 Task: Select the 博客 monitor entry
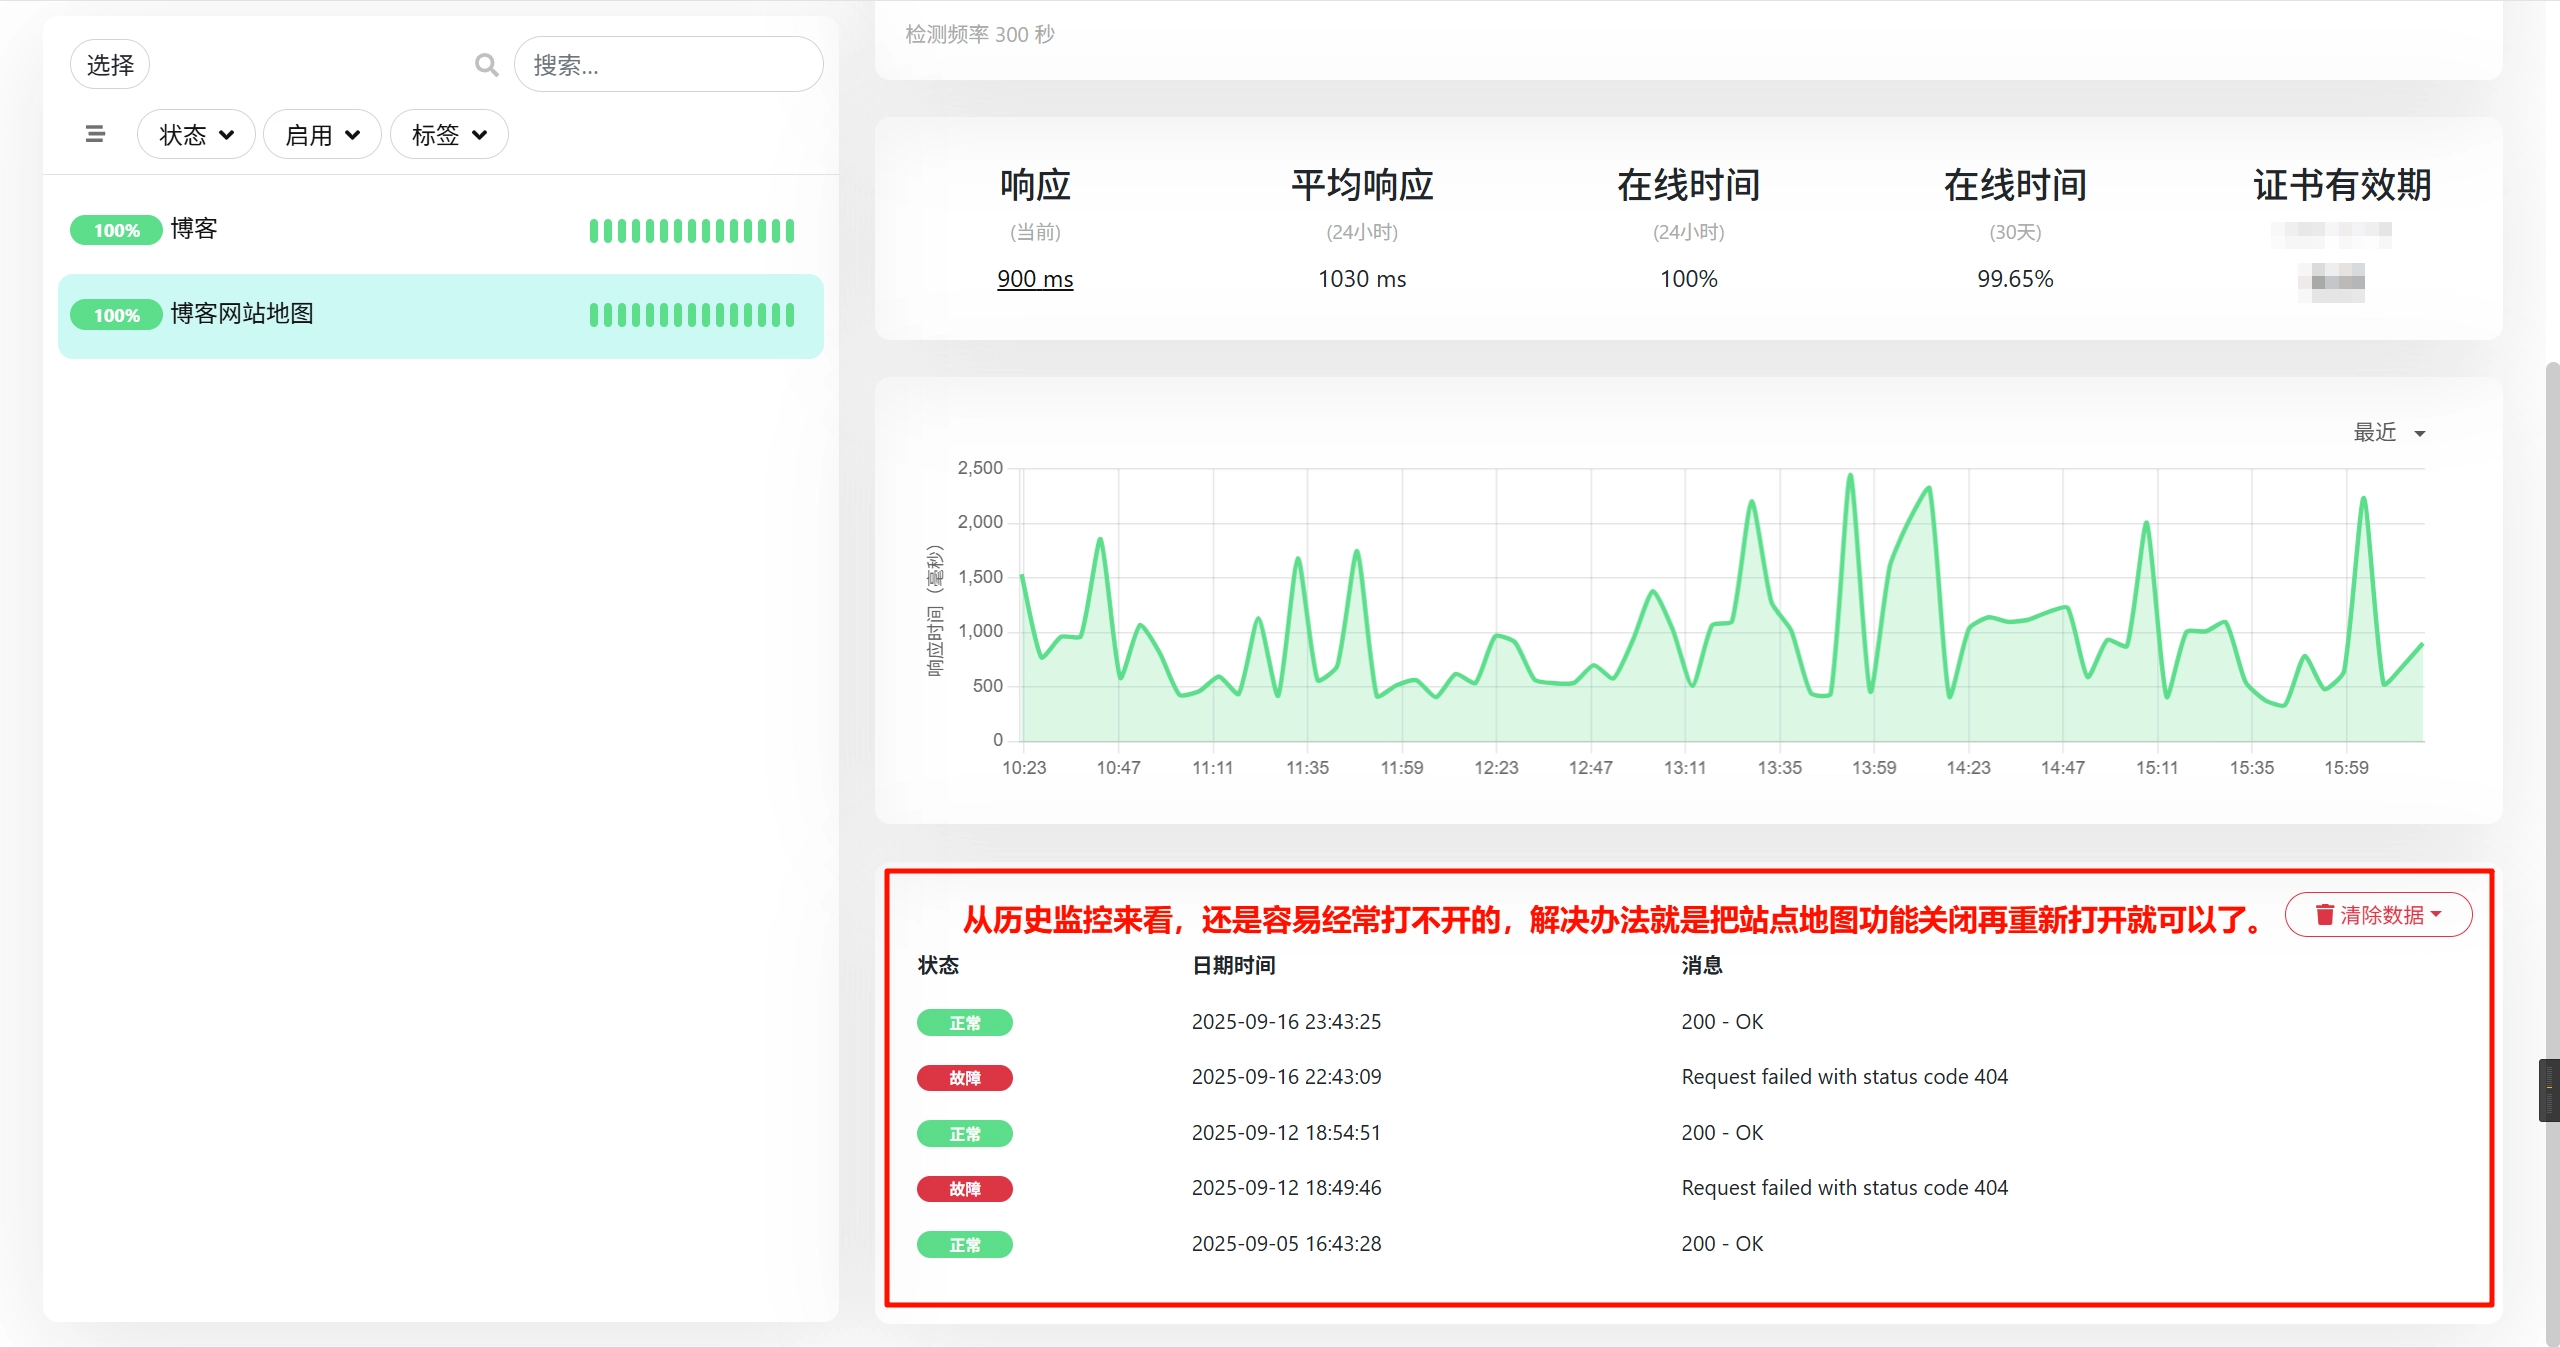pos(440,230)
